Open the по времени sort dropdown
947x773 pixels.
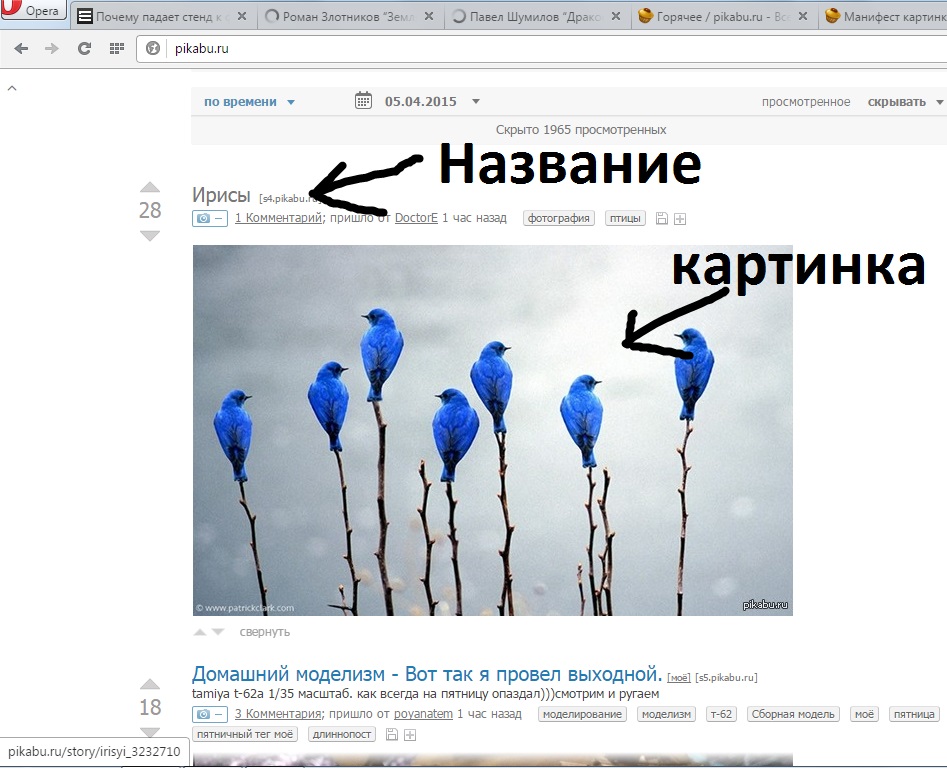(249, 102)
